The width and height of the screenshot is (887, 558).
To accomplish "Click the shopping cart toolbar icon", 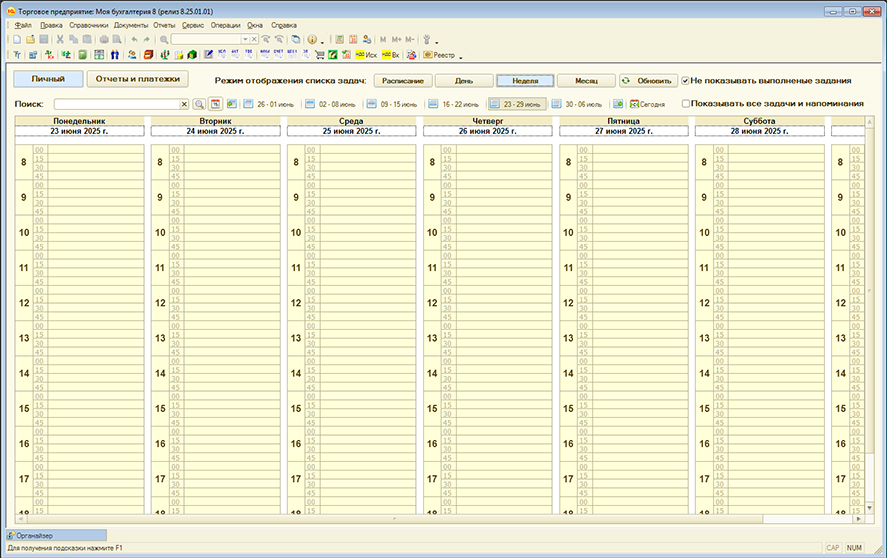I will [x=319, y=54].
